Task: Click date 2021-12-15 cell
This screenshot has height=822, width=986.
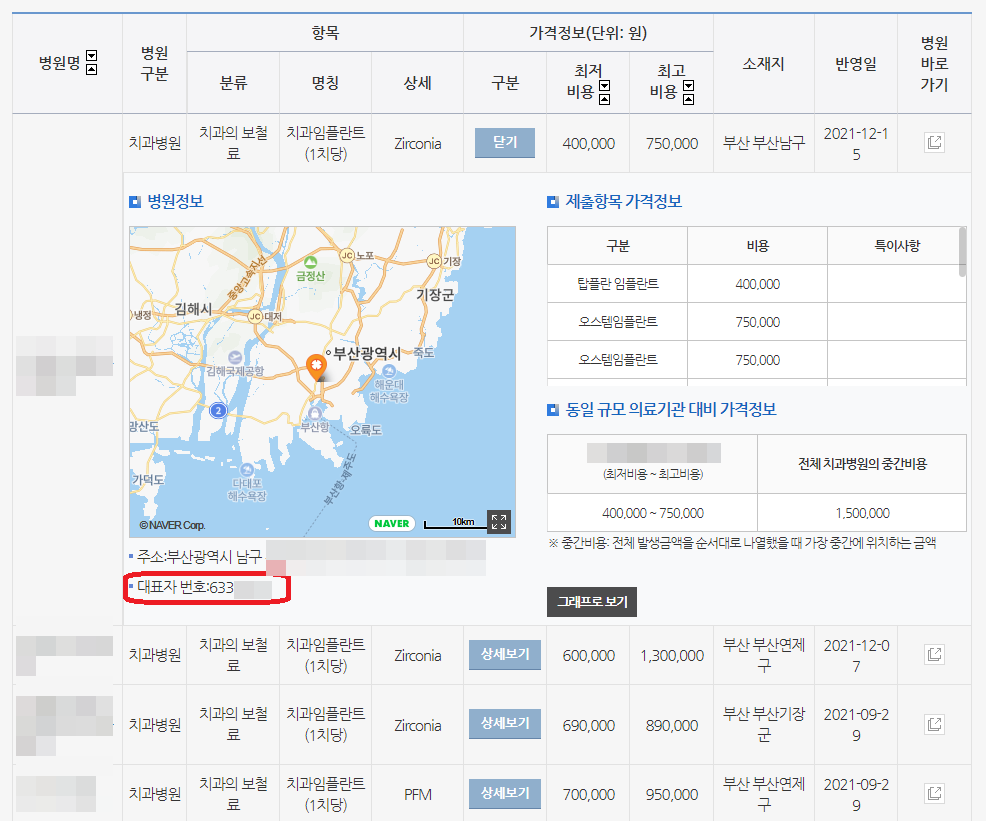Action: (856, 143)
